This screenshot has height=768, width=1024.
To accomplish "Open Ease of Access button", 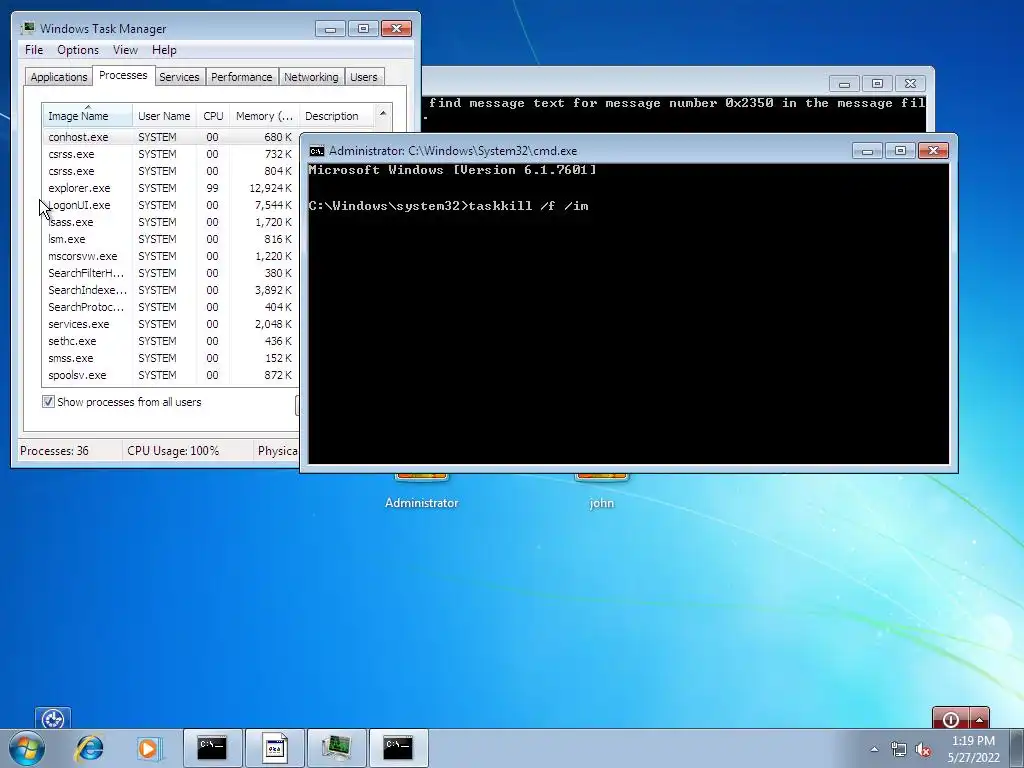I will 53,718.
